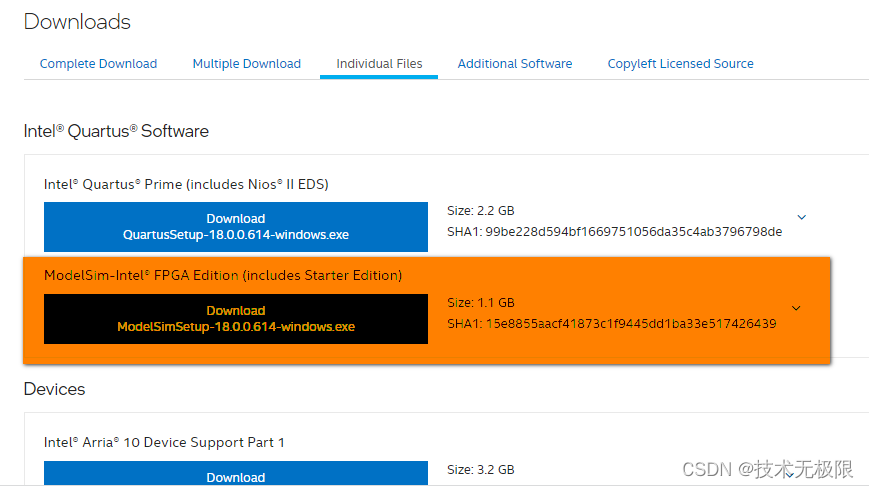Click 'Size: 3.2 GB' text
869x488 pixels.
tap(480, 470)
